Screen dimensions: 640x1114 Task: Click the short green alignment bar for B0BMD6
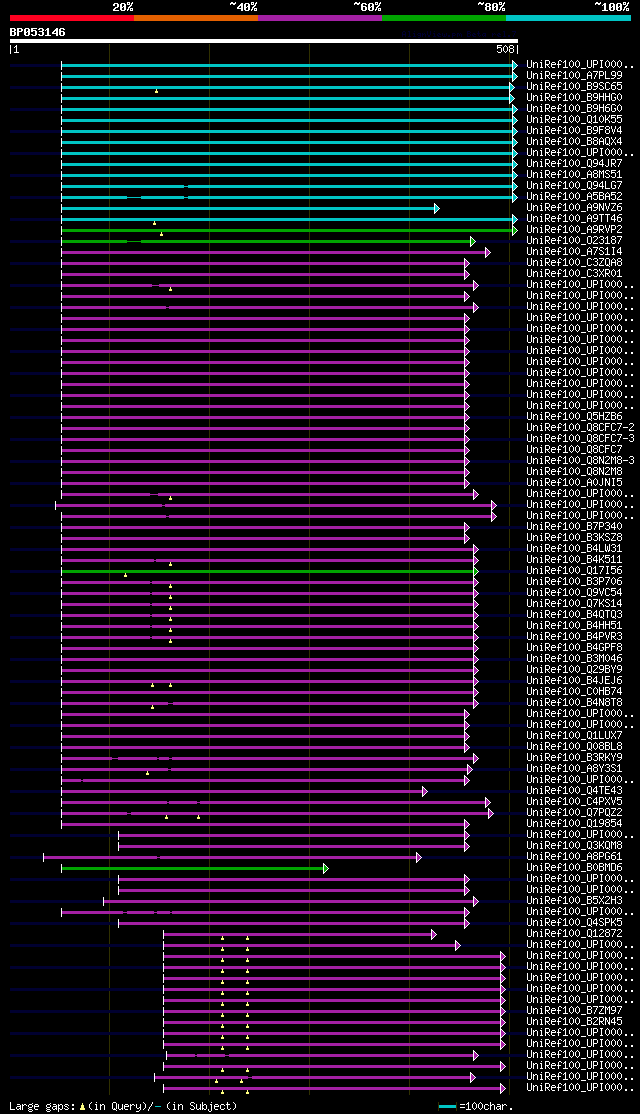point(195,868)
